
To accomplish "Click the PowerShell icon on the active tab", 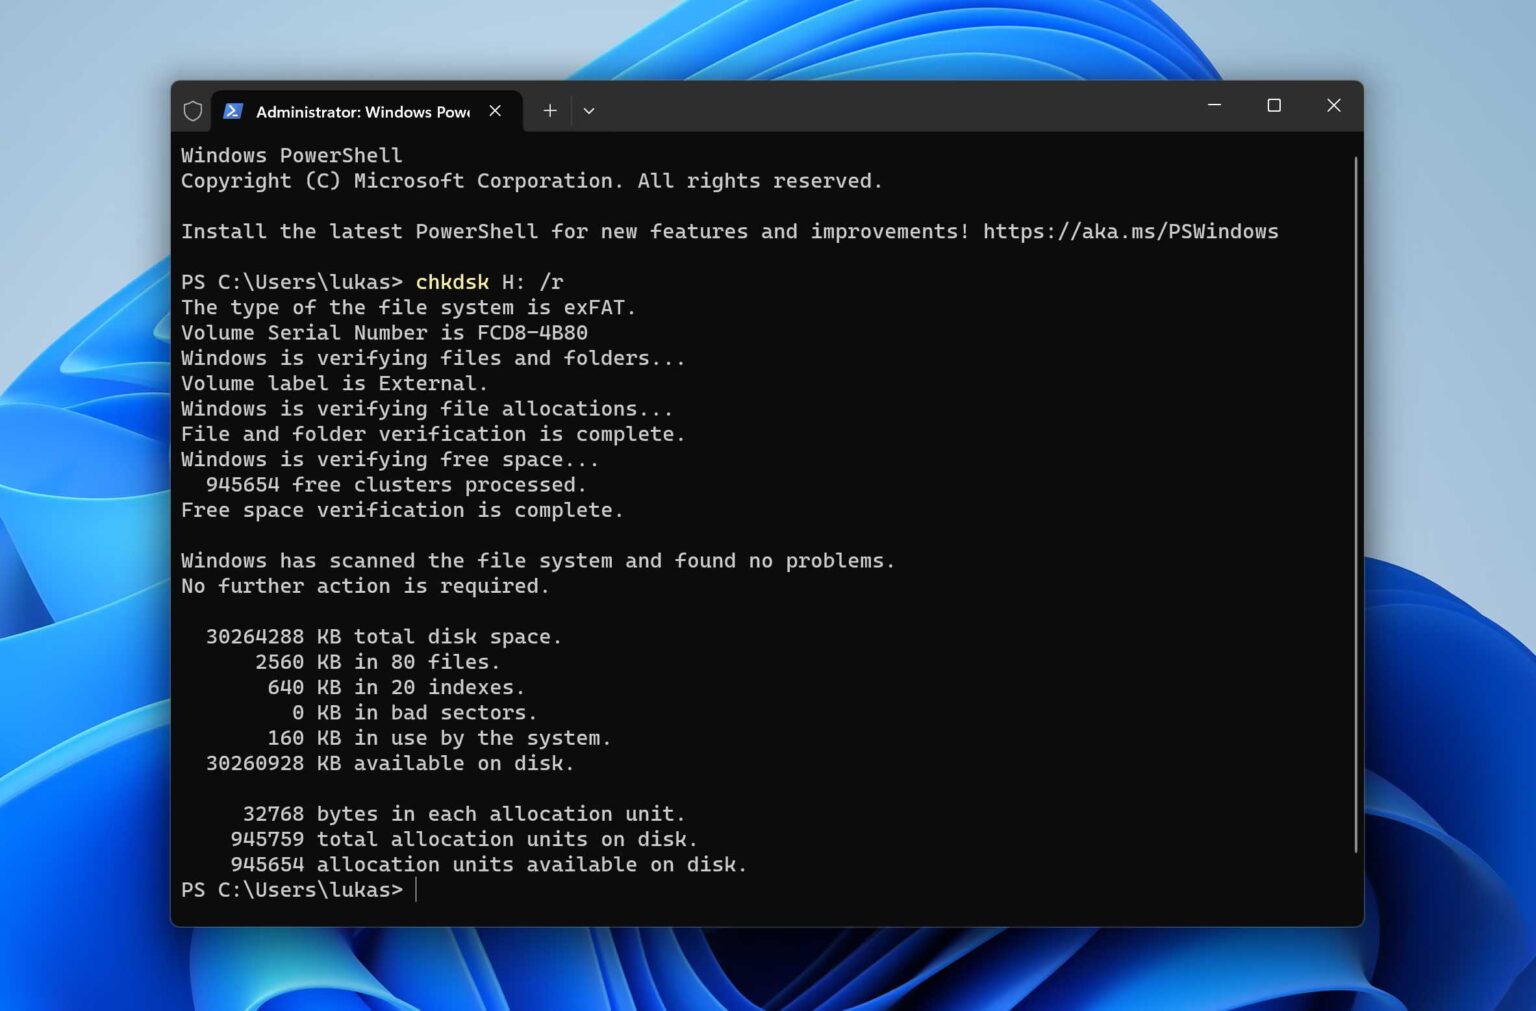I will click(233, 110).
